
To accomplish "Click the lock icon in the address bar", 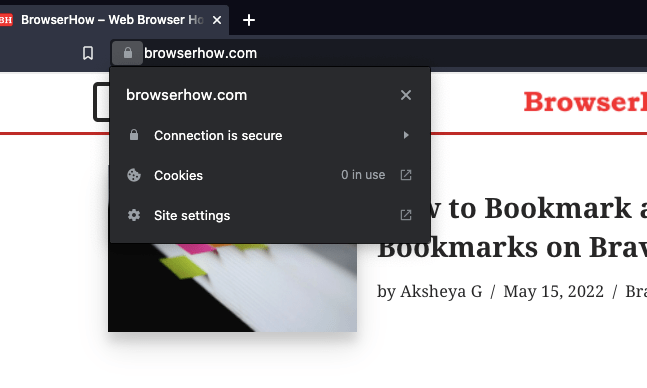I will (128, 53).
